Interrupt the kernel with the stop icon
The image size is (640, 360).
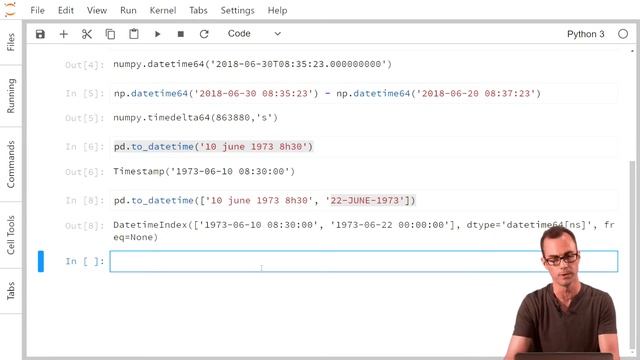coord(180,34)
